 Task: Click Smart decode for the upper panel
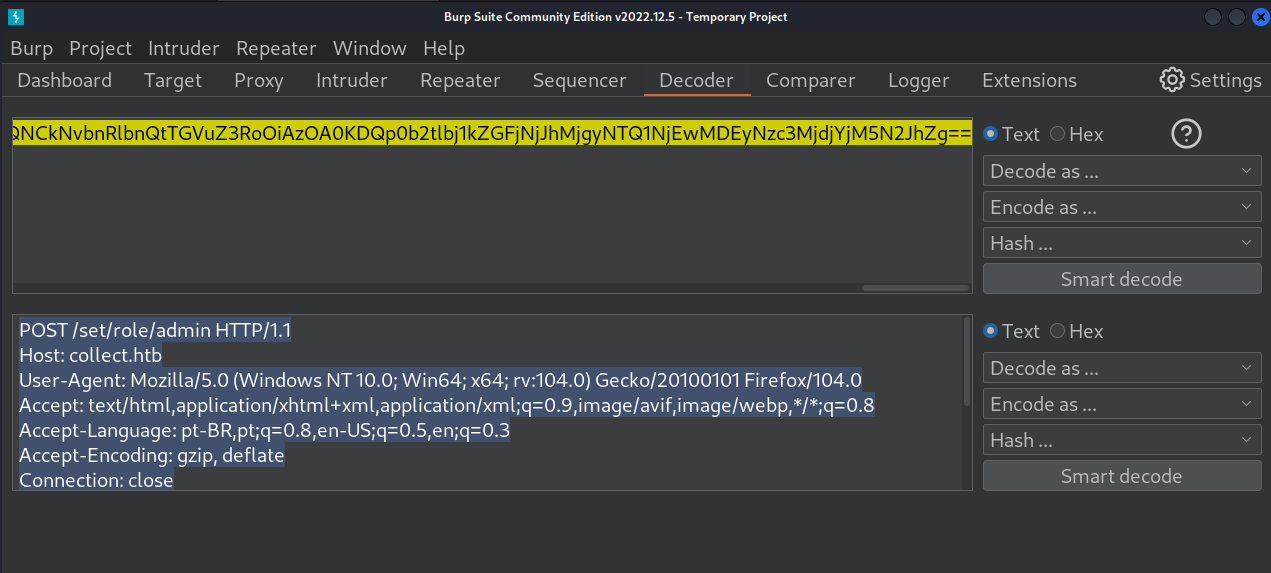tap(1122, 279)
